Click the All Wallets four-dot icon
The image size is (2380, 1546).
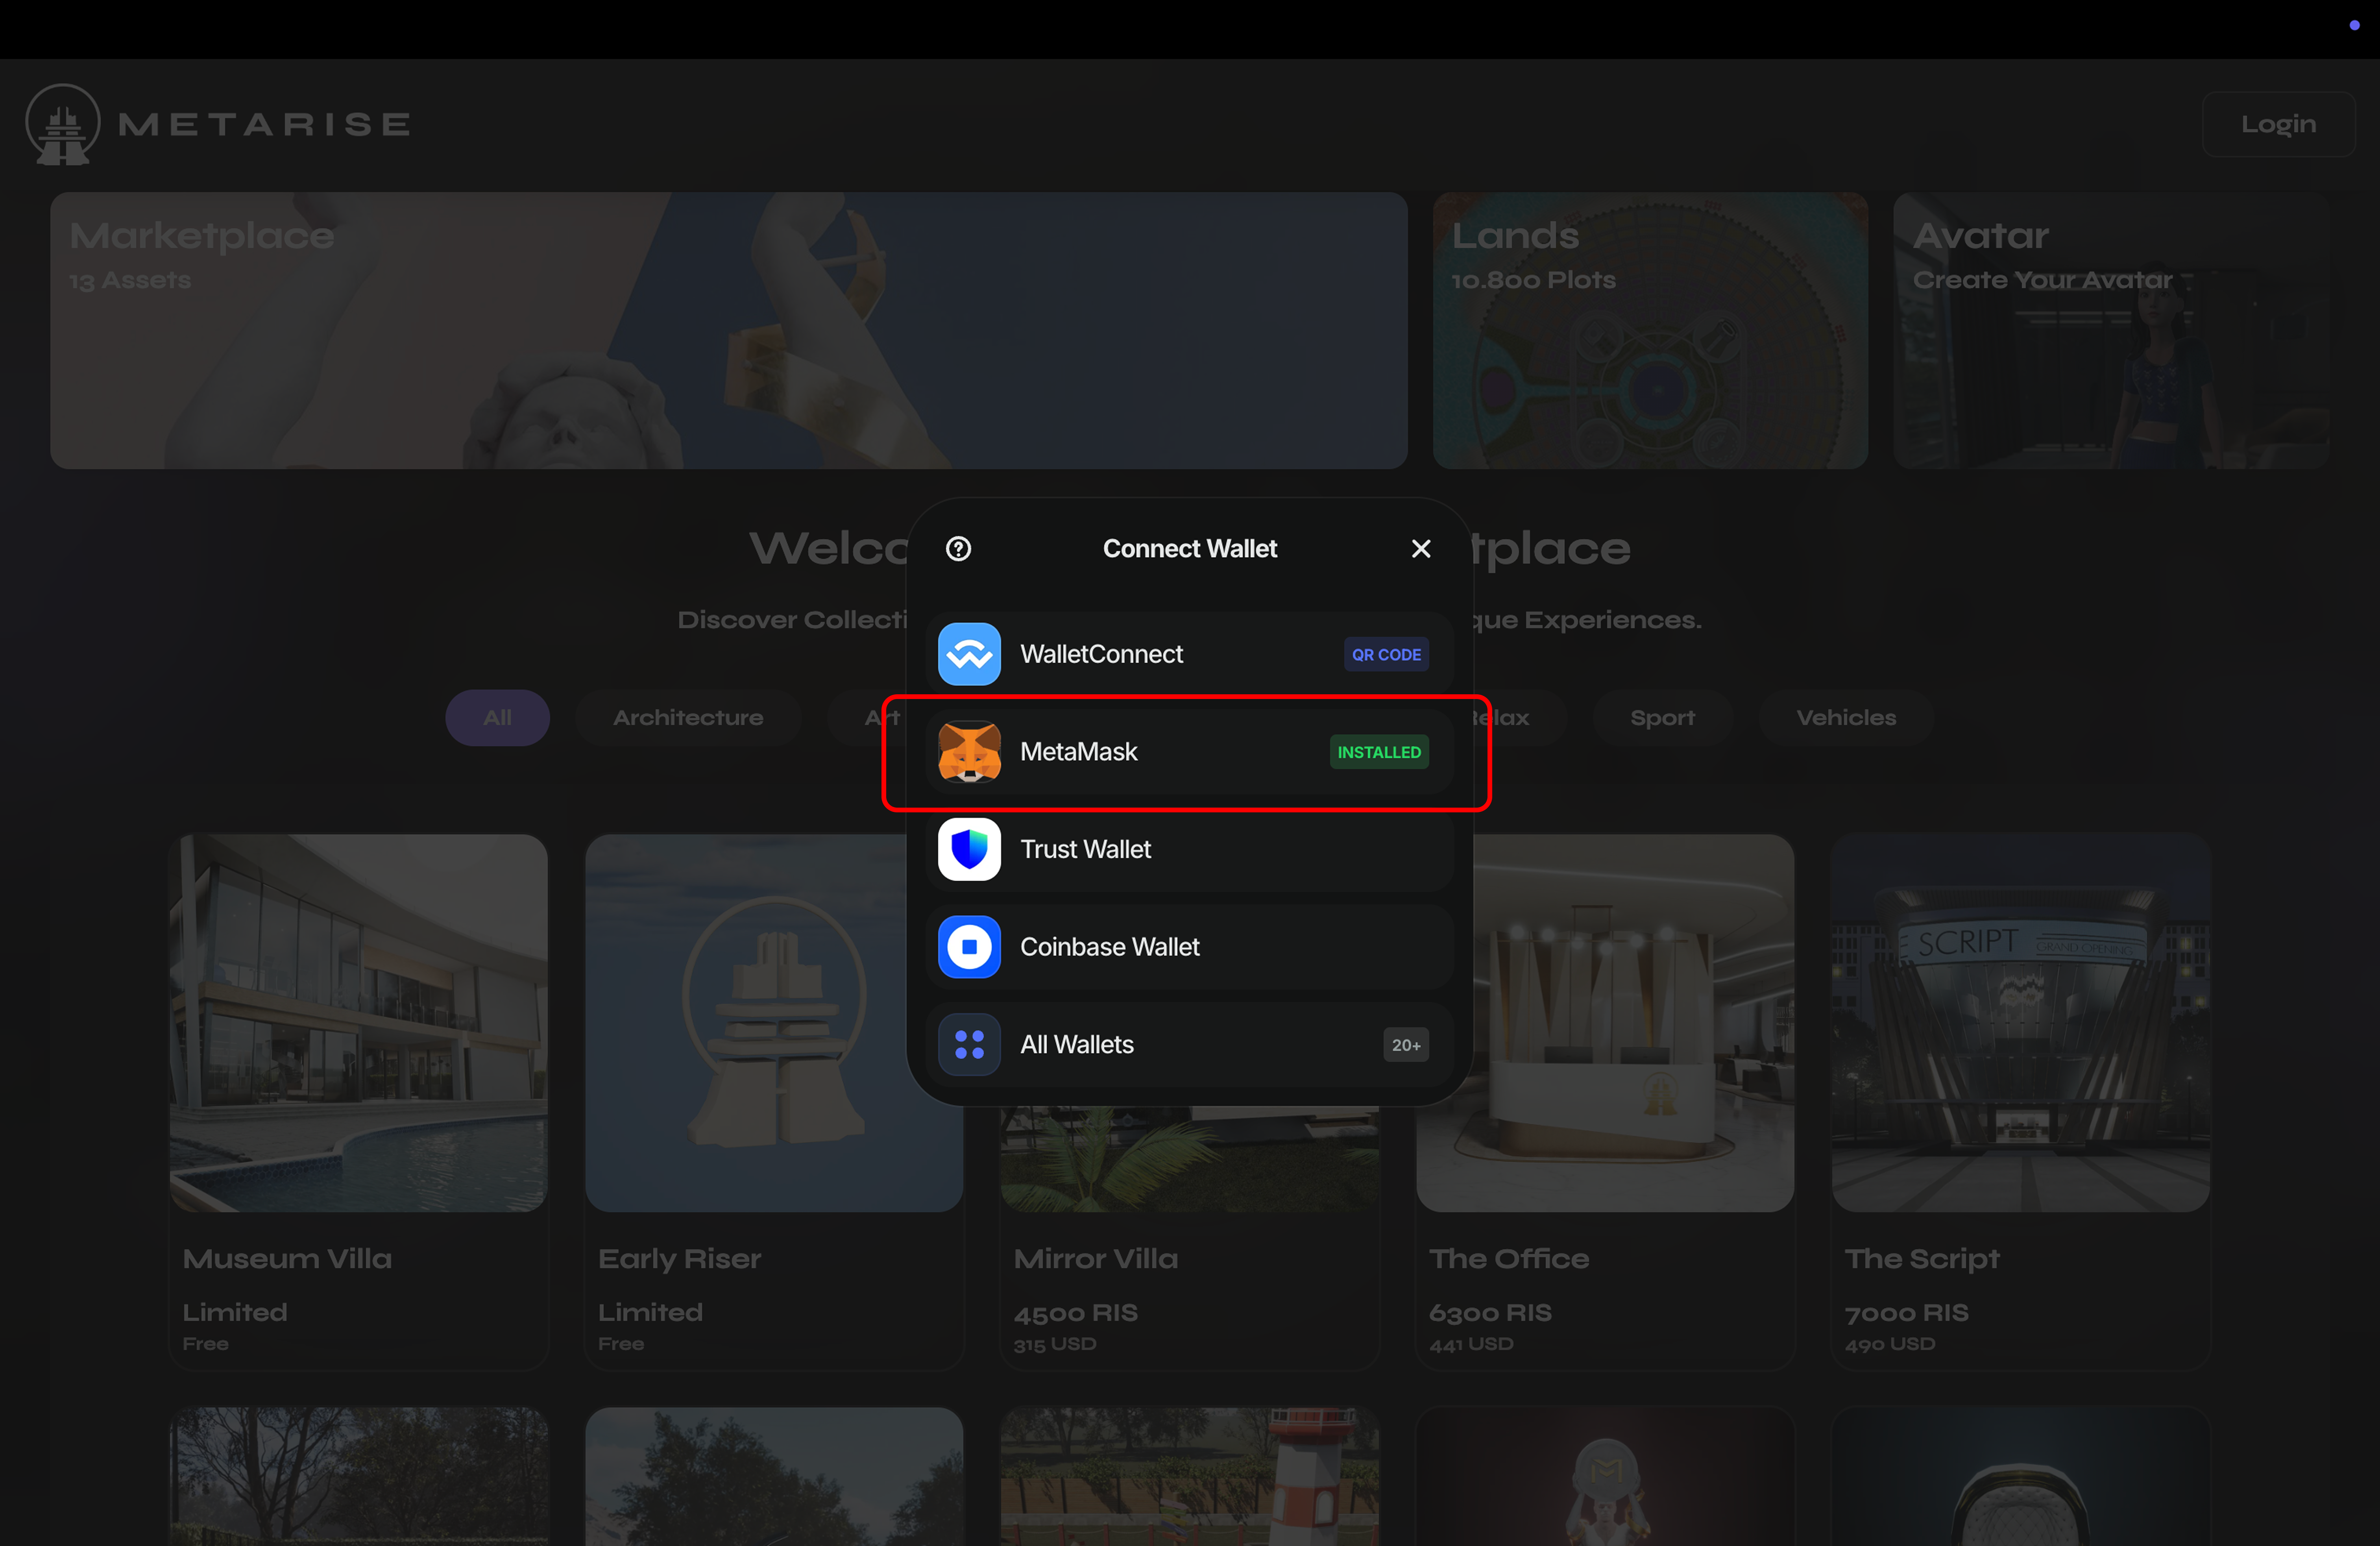point(969,1045)
